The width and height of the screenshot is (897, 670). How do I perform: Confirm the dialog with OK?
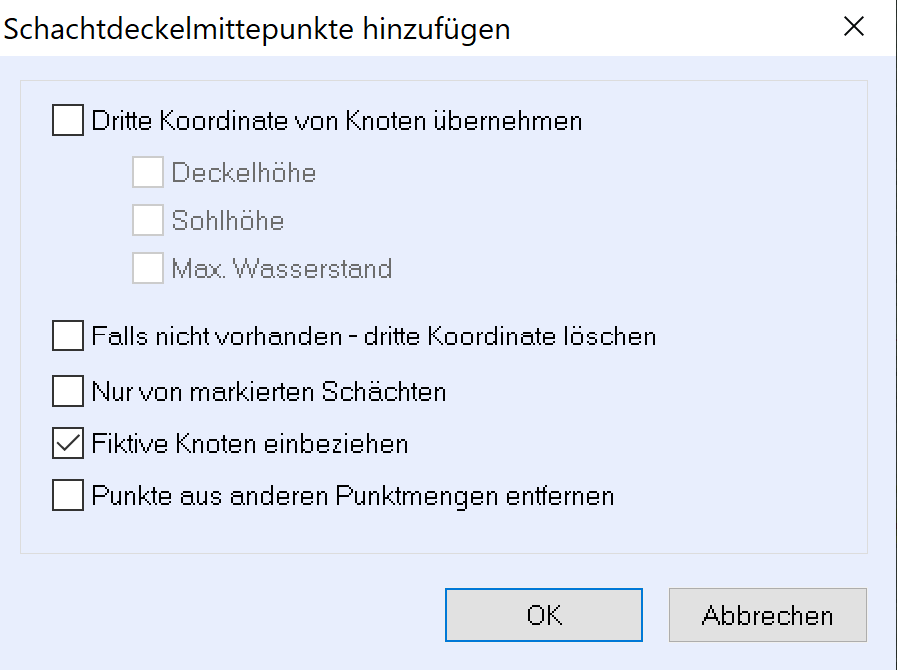coord(544,615)
